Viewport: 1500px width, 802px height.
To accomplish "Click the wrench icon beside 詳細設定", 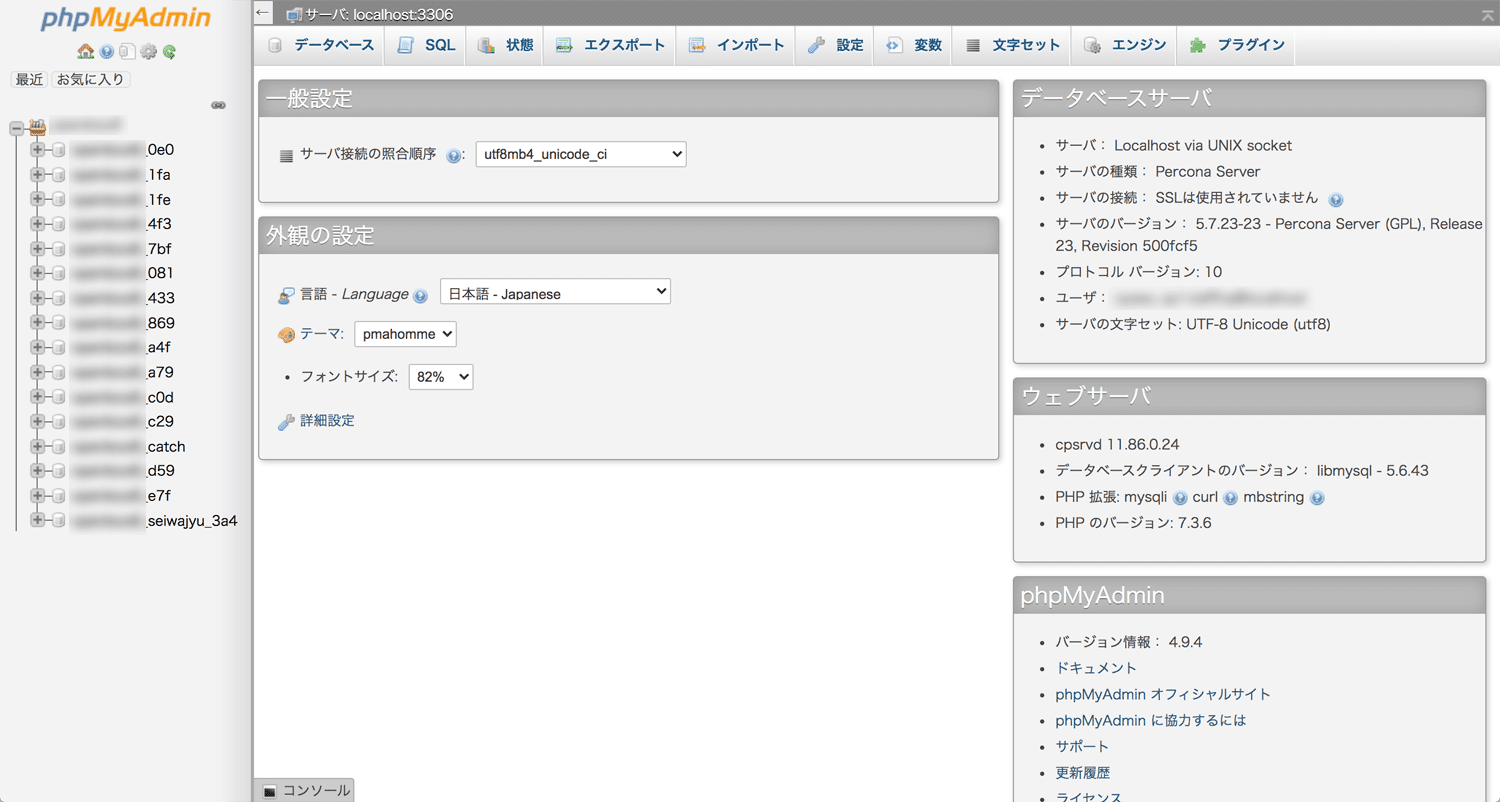I will 286,422.
